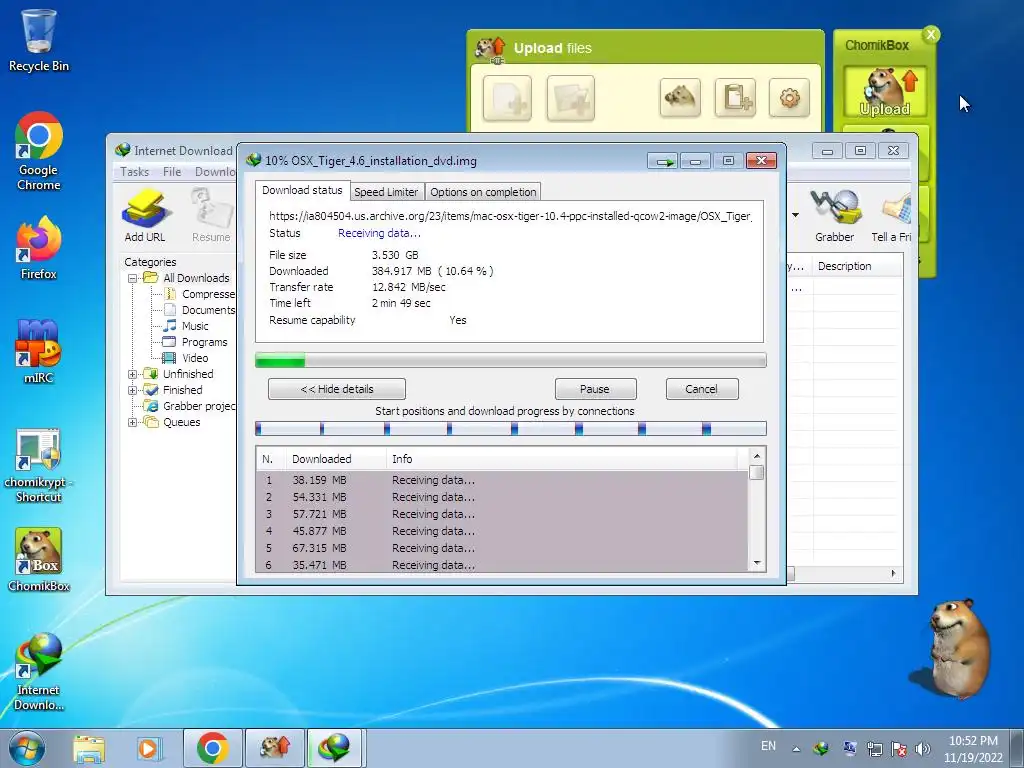Screen dimensions: 1024x768
Task: Click volume icon in system tray
Action: 923,748
